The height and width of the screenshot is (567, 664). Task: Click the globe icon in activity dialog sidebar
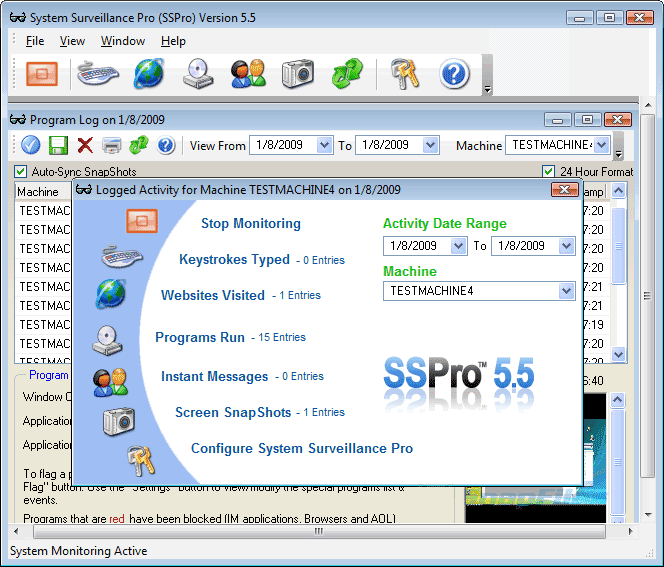111,293
